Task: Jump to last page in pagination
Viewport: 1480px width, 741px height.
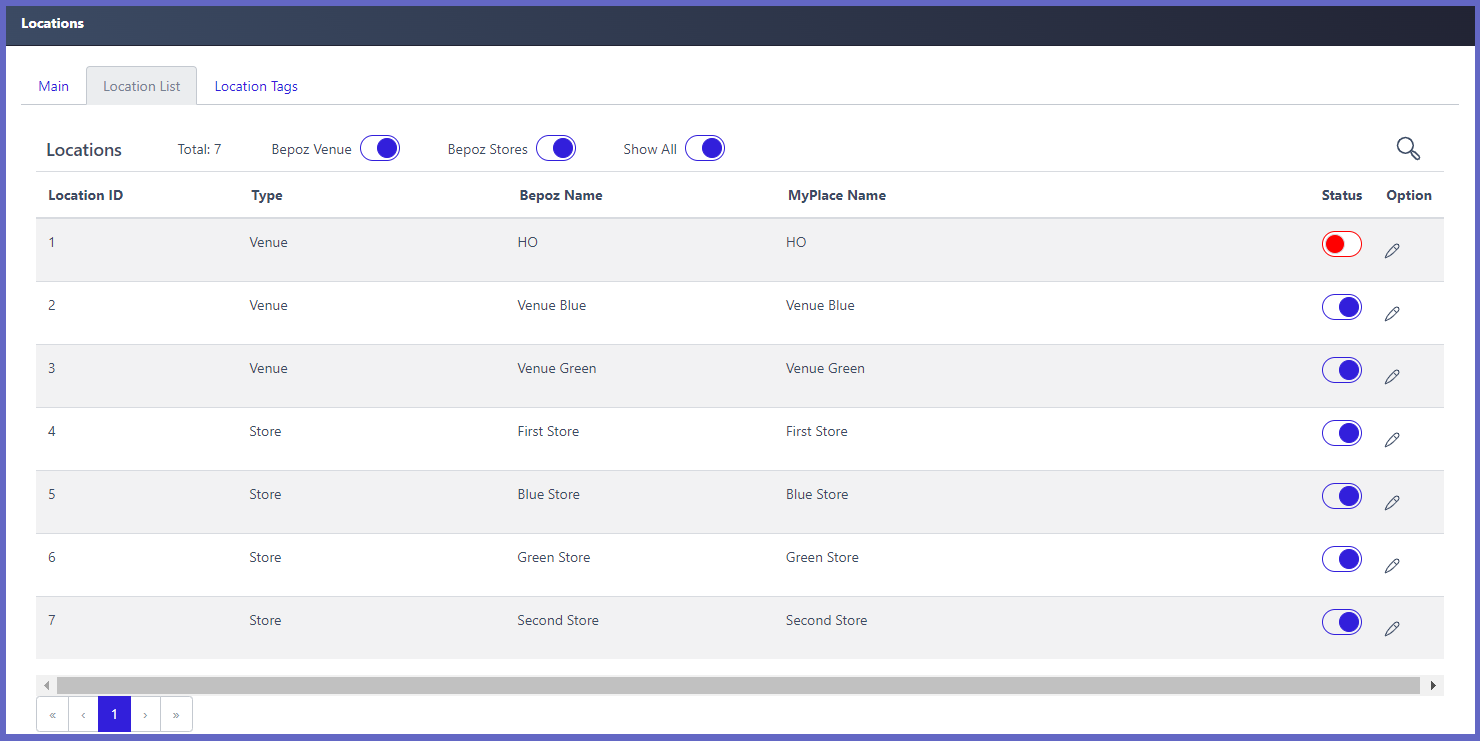Action: point(176,714)
